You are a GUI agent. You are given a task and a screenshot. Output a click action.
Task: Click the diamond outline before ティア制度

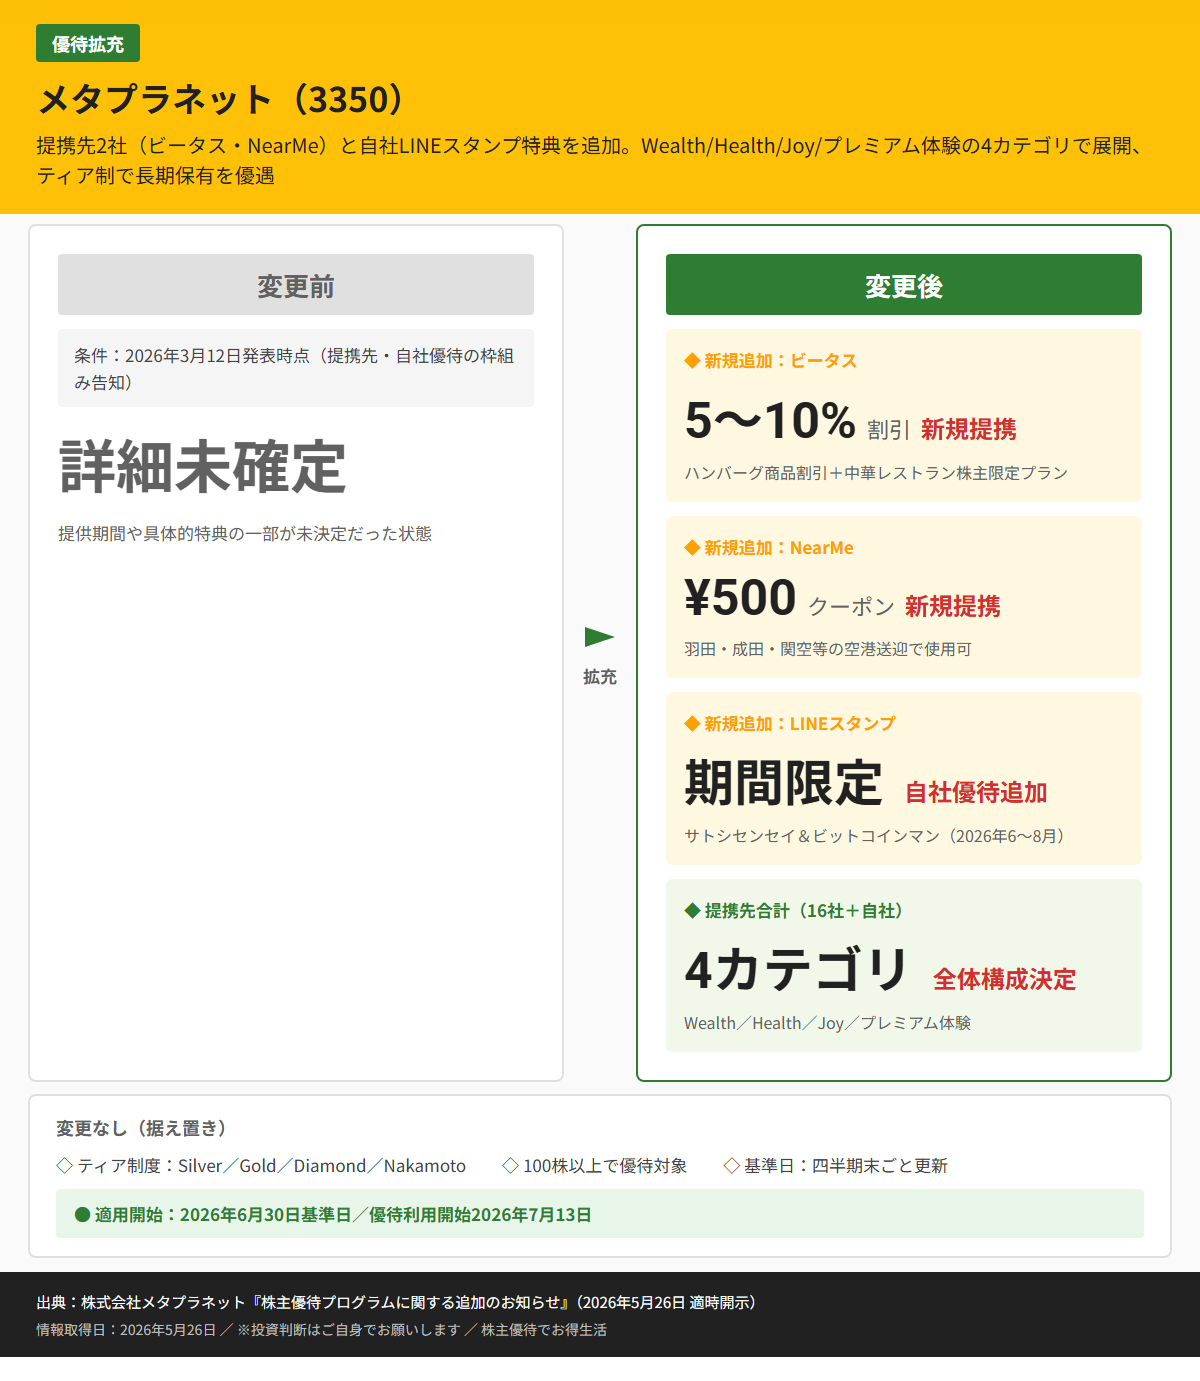pos(65,1166)
